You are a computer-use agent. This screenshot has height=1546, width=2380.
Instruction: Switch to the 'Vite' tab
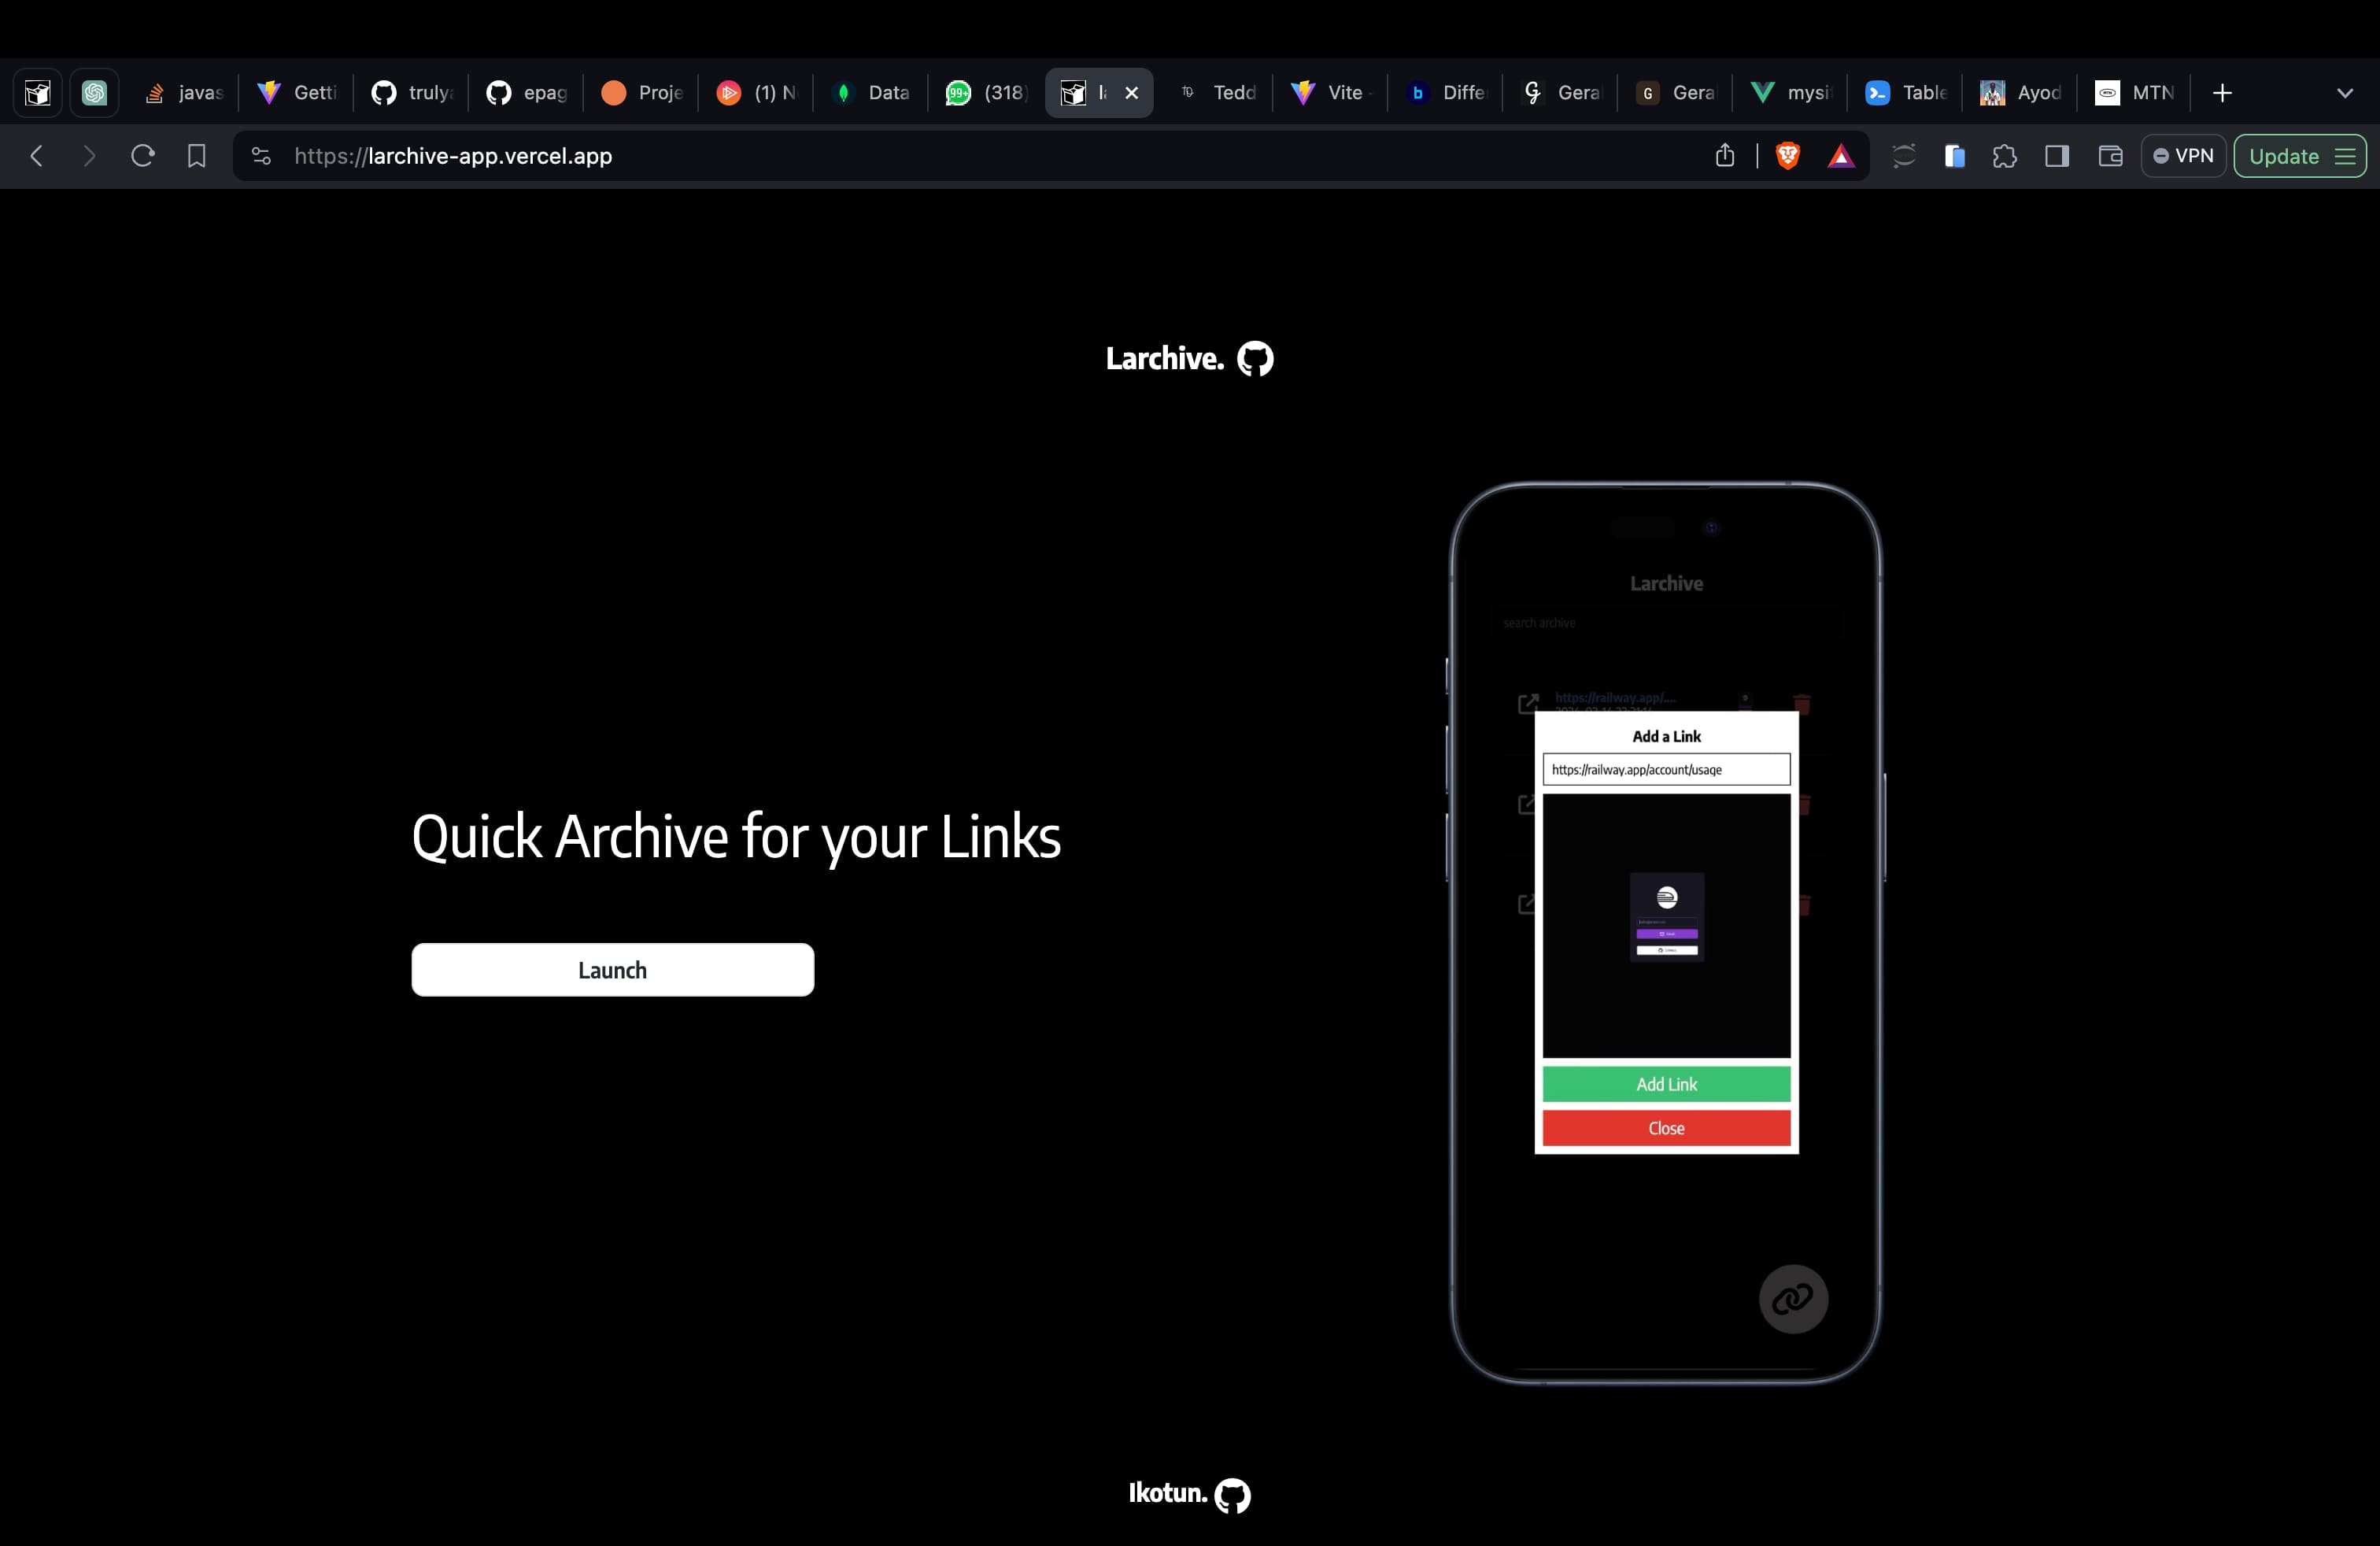pyautogui.click(x=1332, y=93)
